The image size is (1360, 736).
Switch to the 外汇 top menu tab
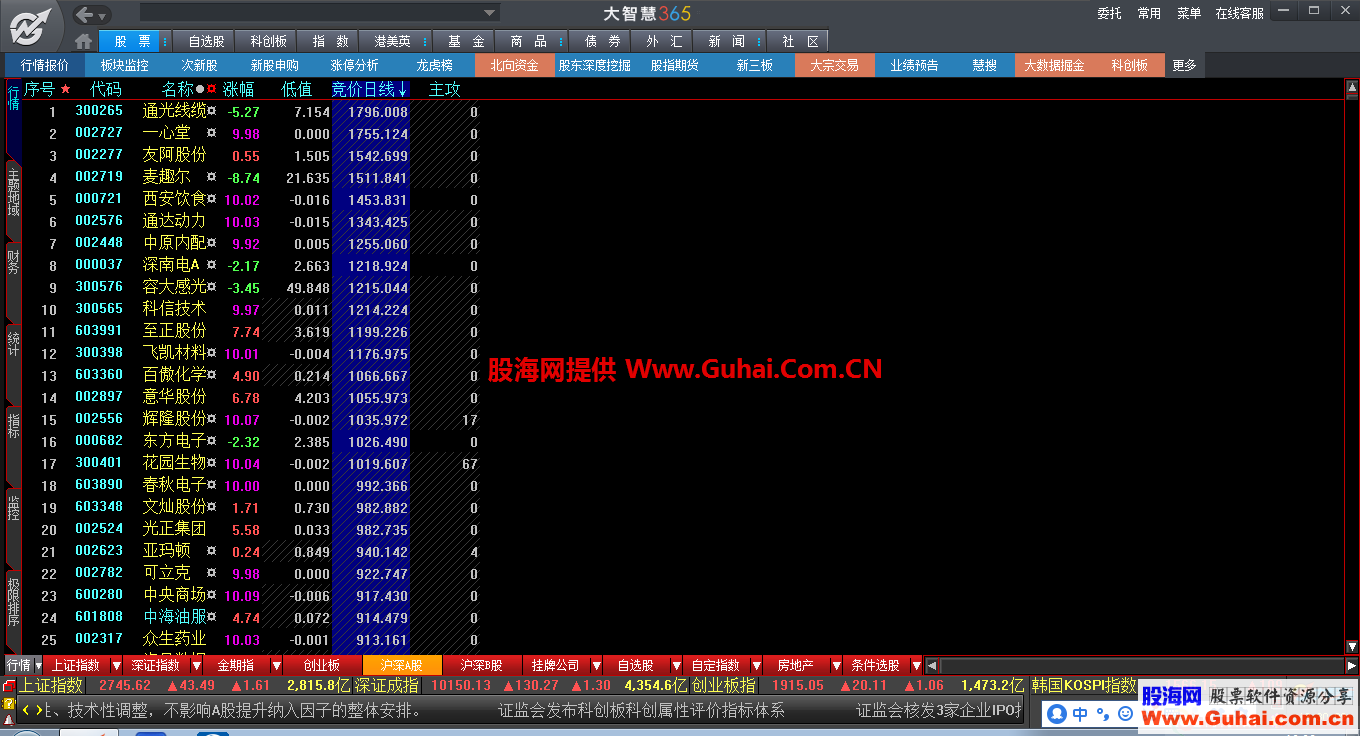click(x=664, y=41)
